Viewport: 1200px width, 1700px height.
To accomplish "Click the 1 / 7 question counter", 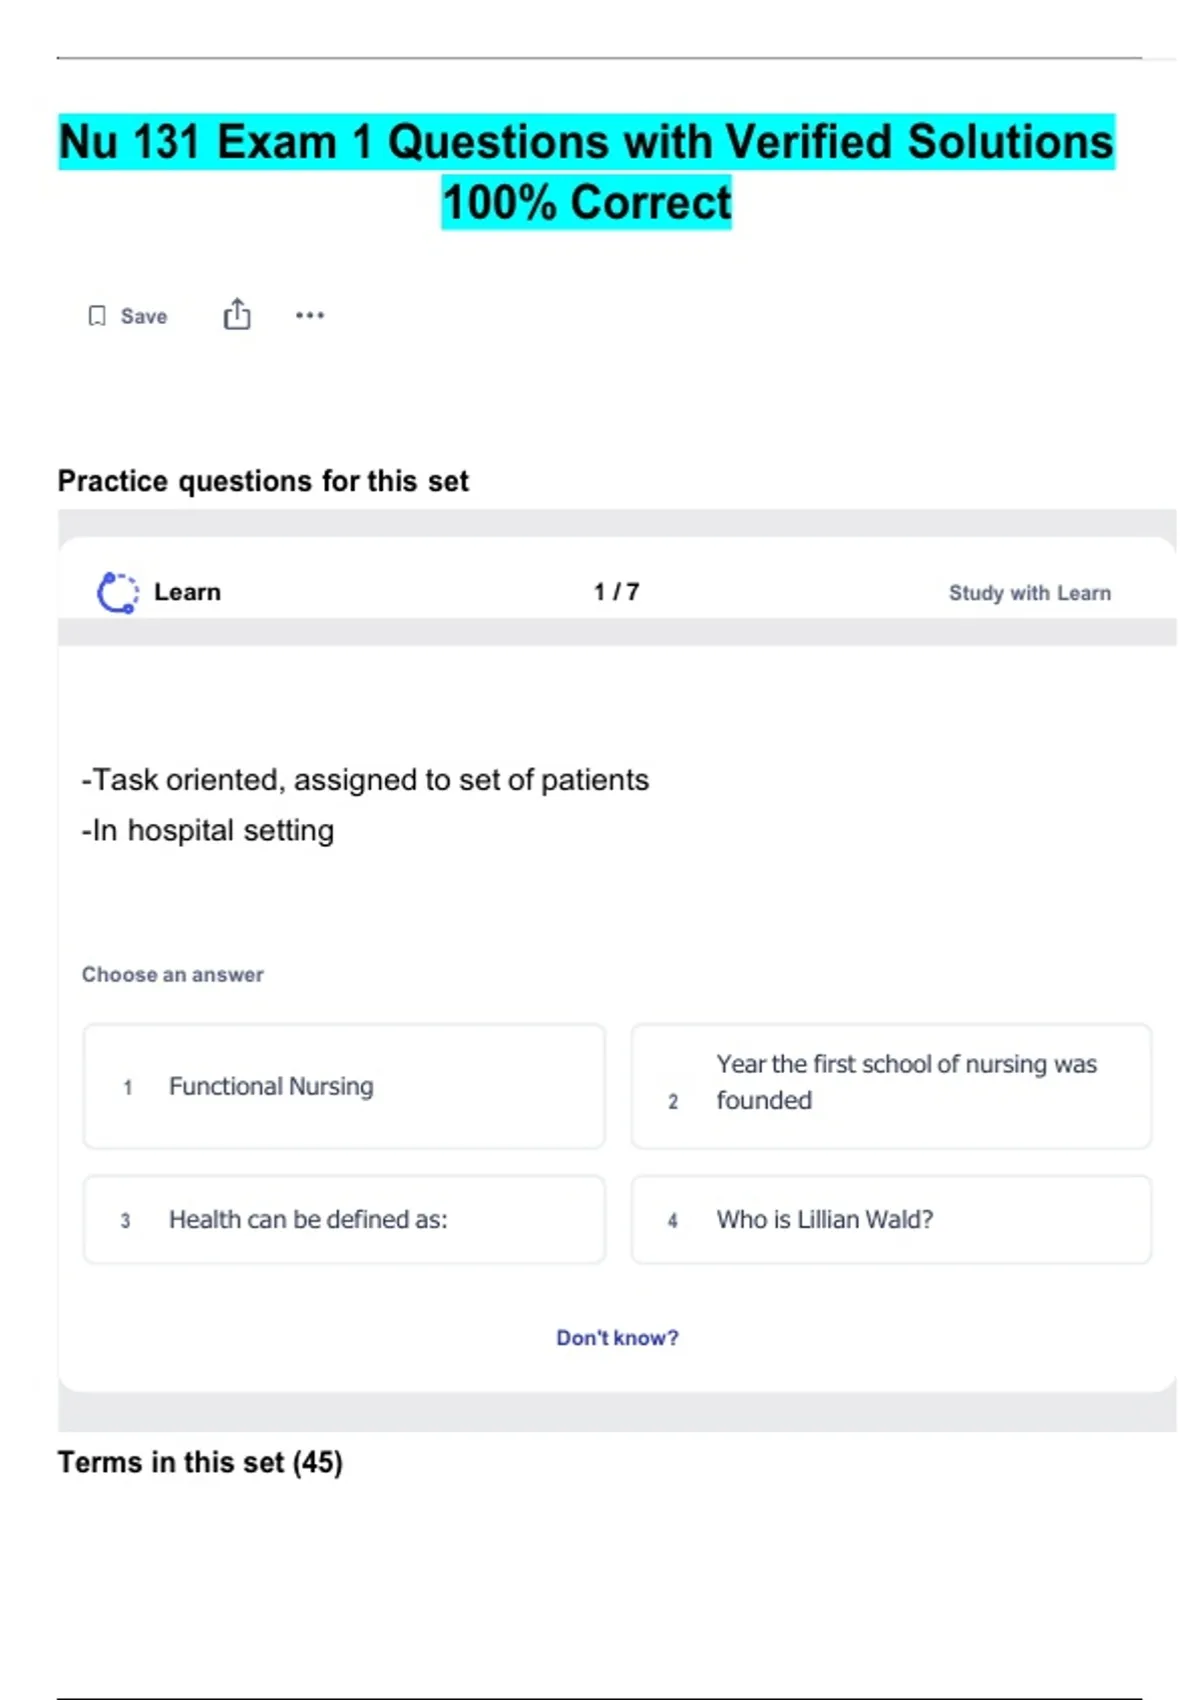I will click(x=616, y=592).
